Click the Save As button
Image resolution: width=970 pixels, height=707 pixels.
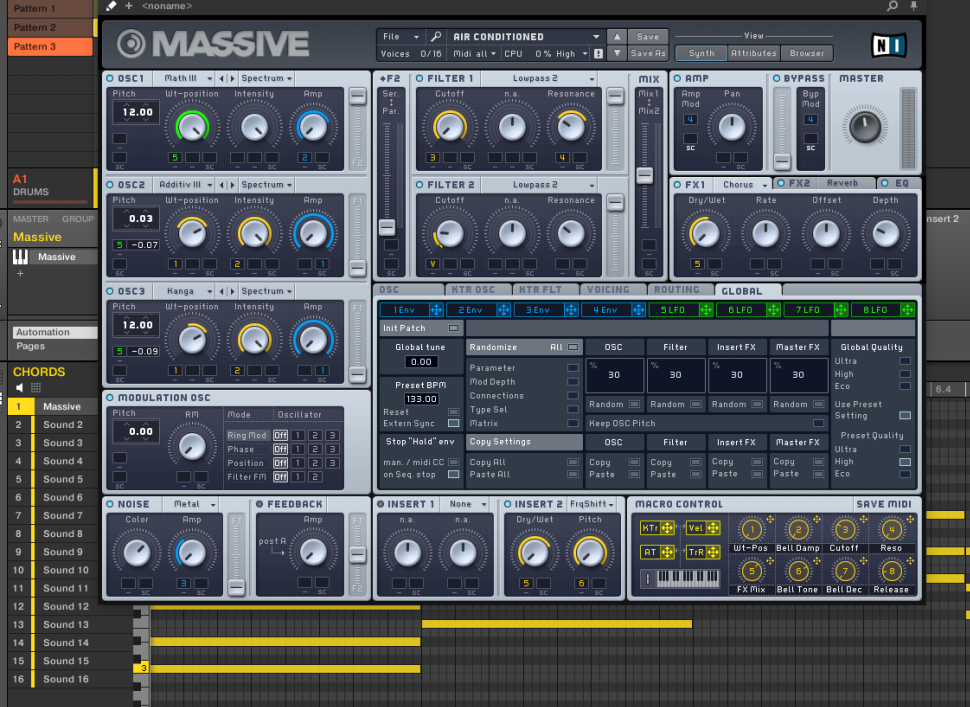coord(647,54)
